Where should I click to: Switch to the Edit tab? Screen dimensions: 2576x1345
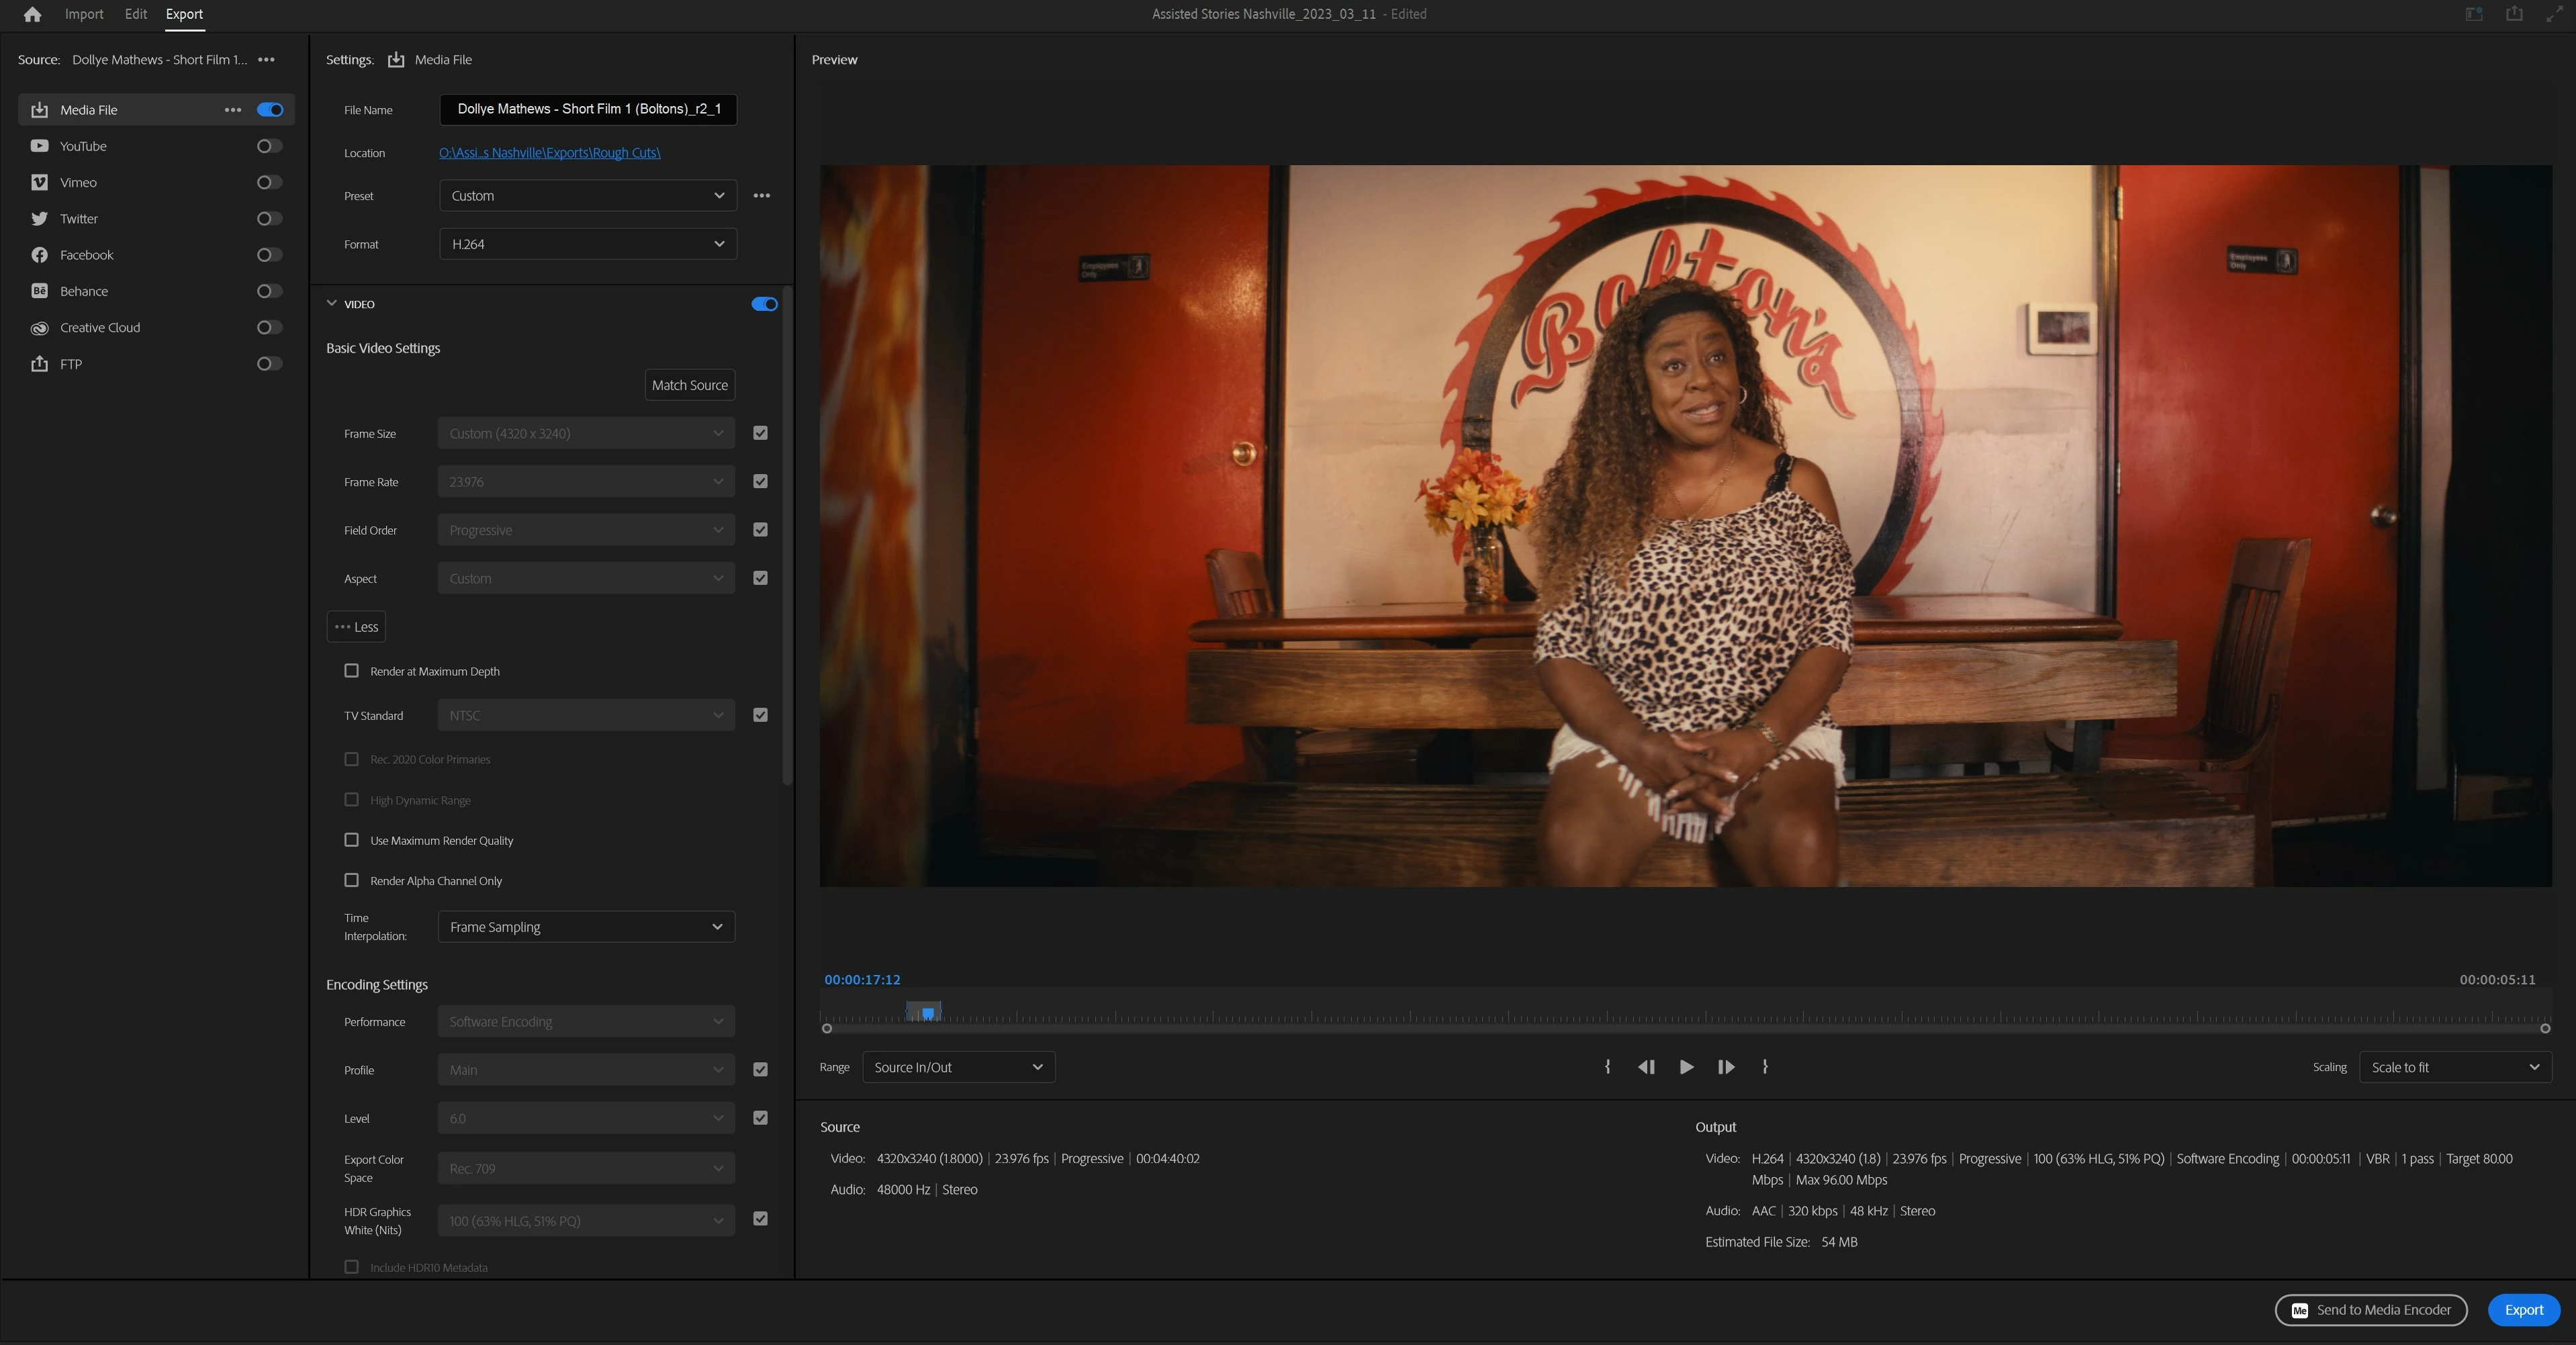coord(136,14)
